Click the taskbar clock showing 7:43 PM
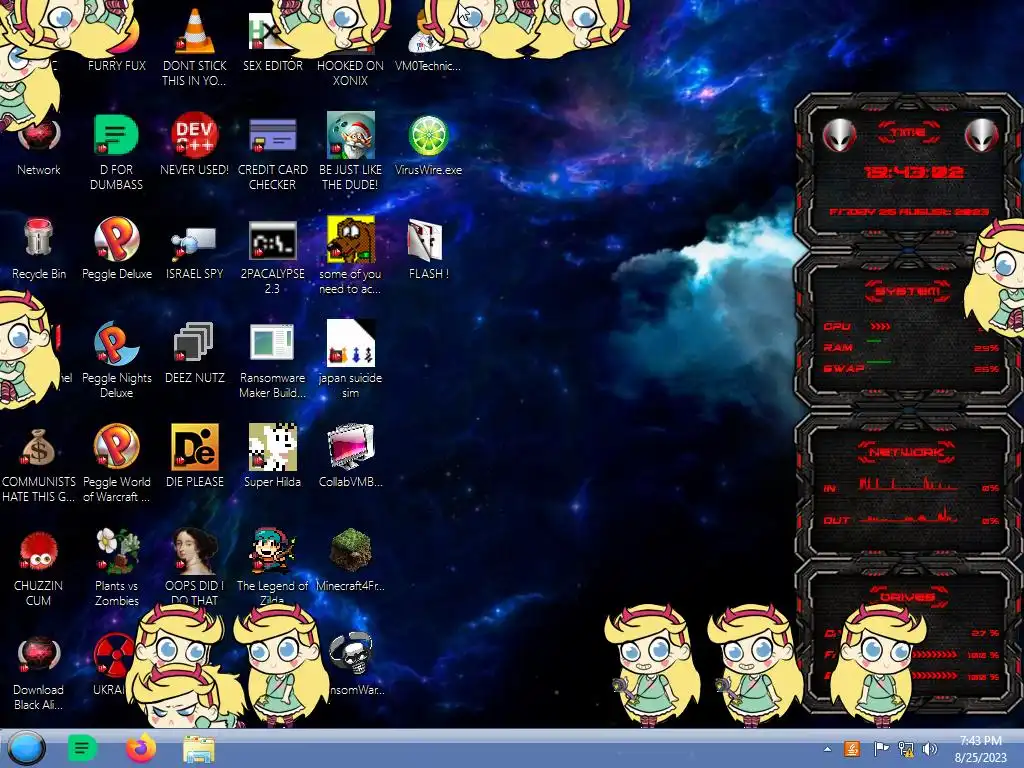 pos(980,749)
